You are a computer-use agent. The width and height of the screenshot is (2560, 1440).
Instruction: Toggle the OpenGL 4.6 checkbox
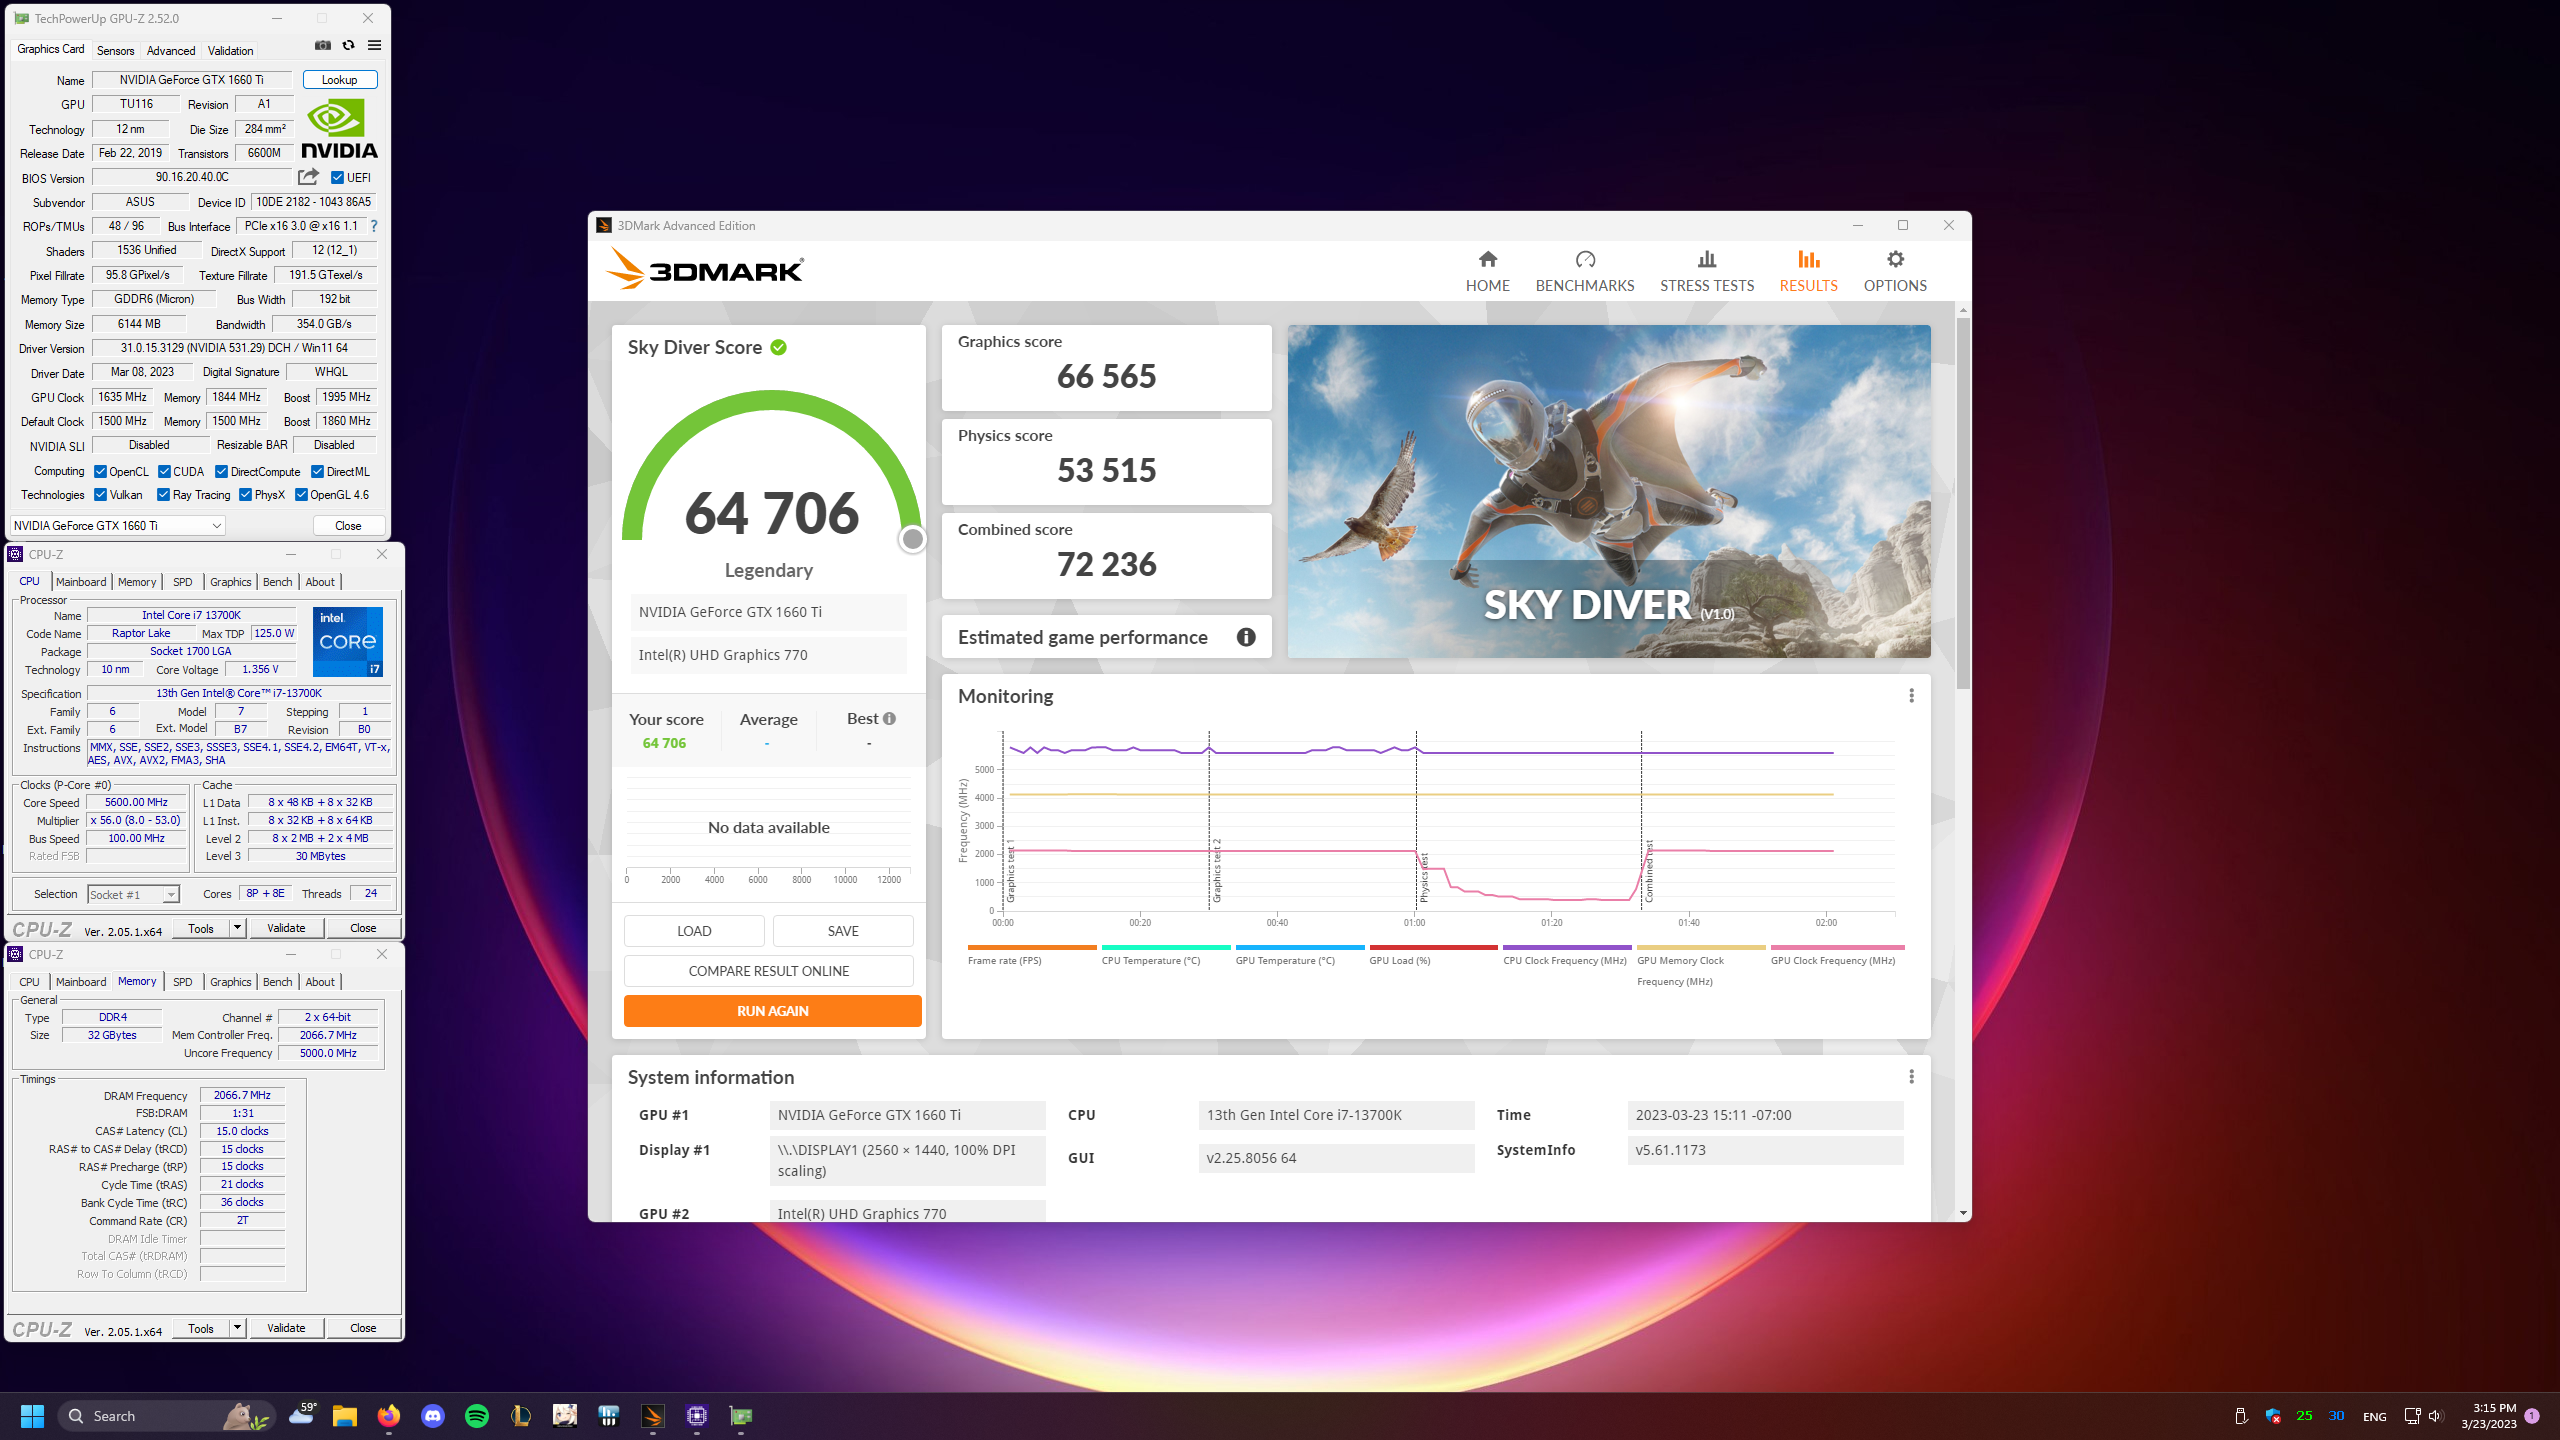[301, 495]
